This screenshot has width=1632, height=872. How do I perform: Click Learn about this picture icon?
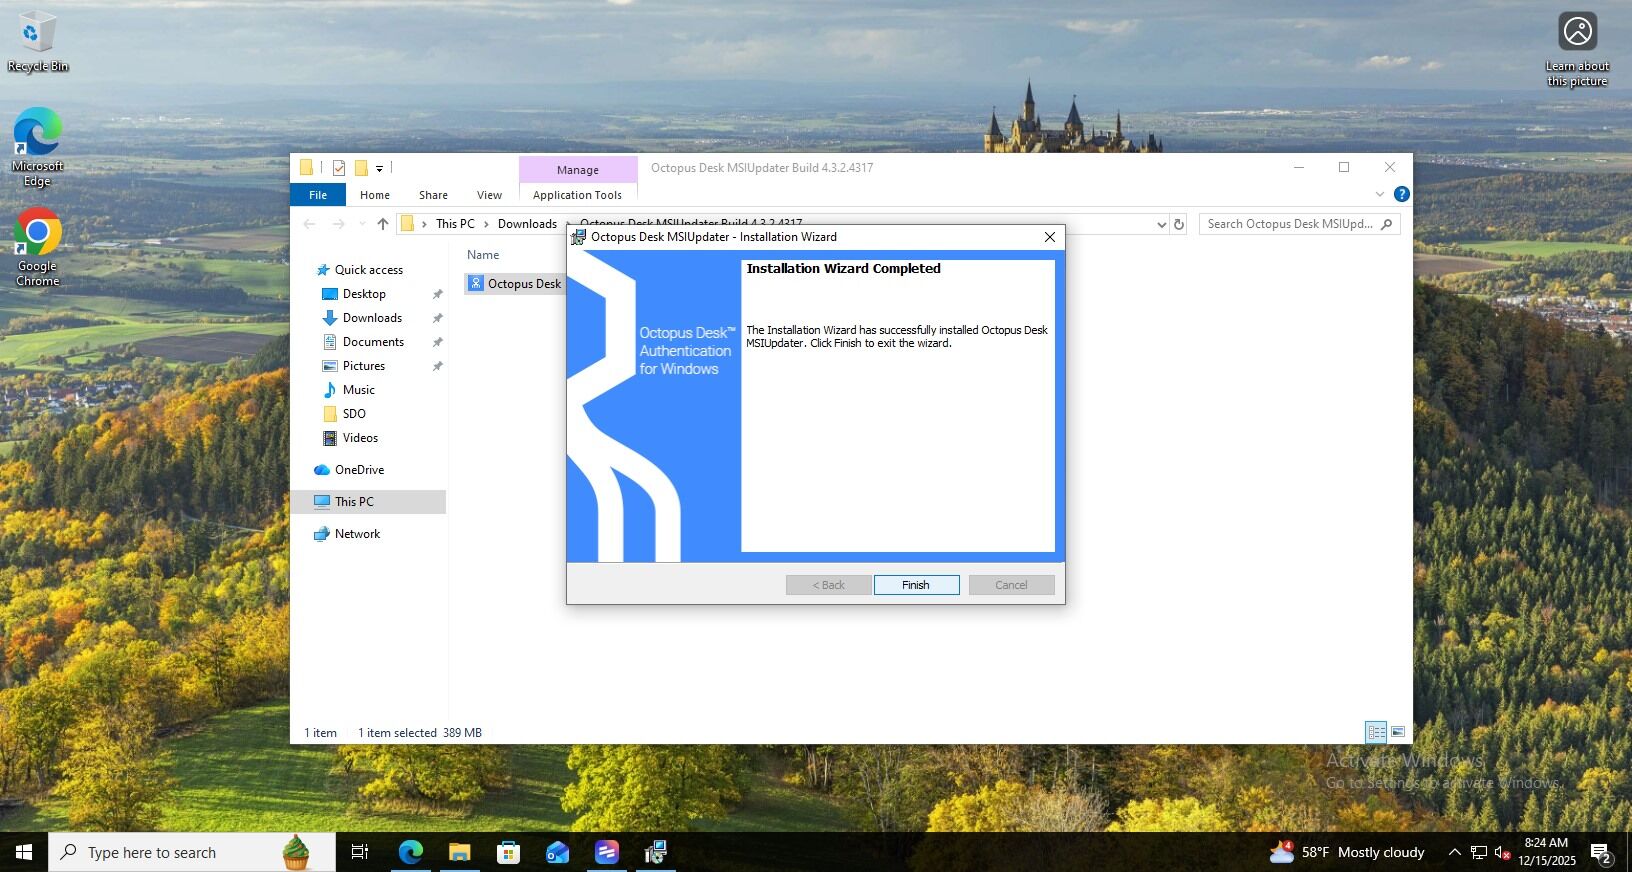1578,50
